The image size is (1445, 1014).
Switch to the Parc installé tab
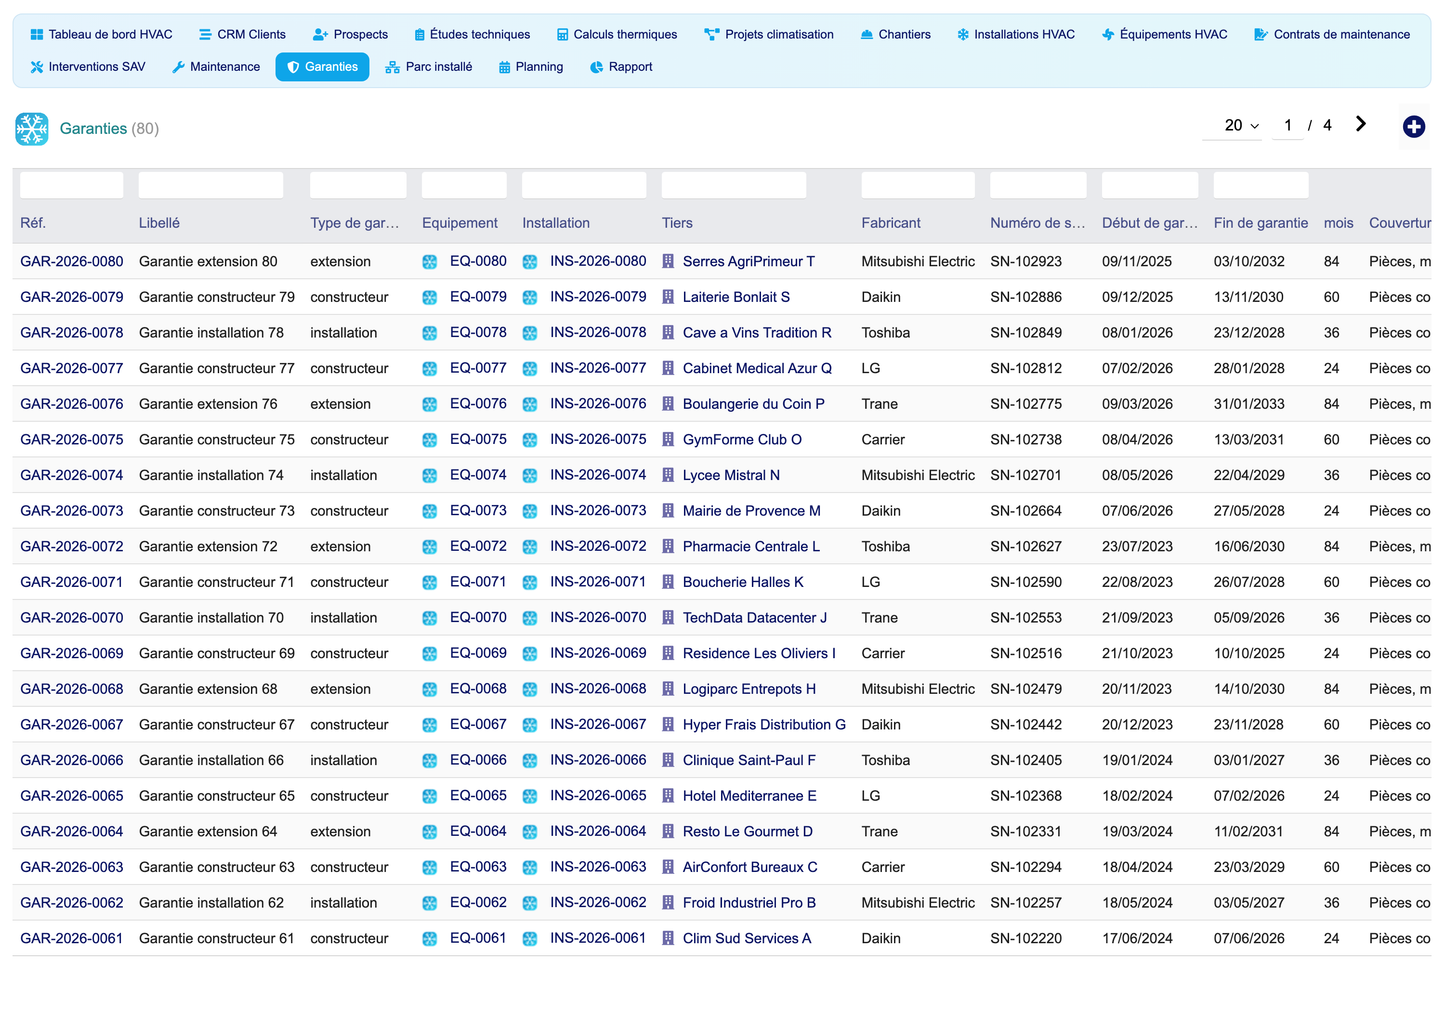(429, 67)
